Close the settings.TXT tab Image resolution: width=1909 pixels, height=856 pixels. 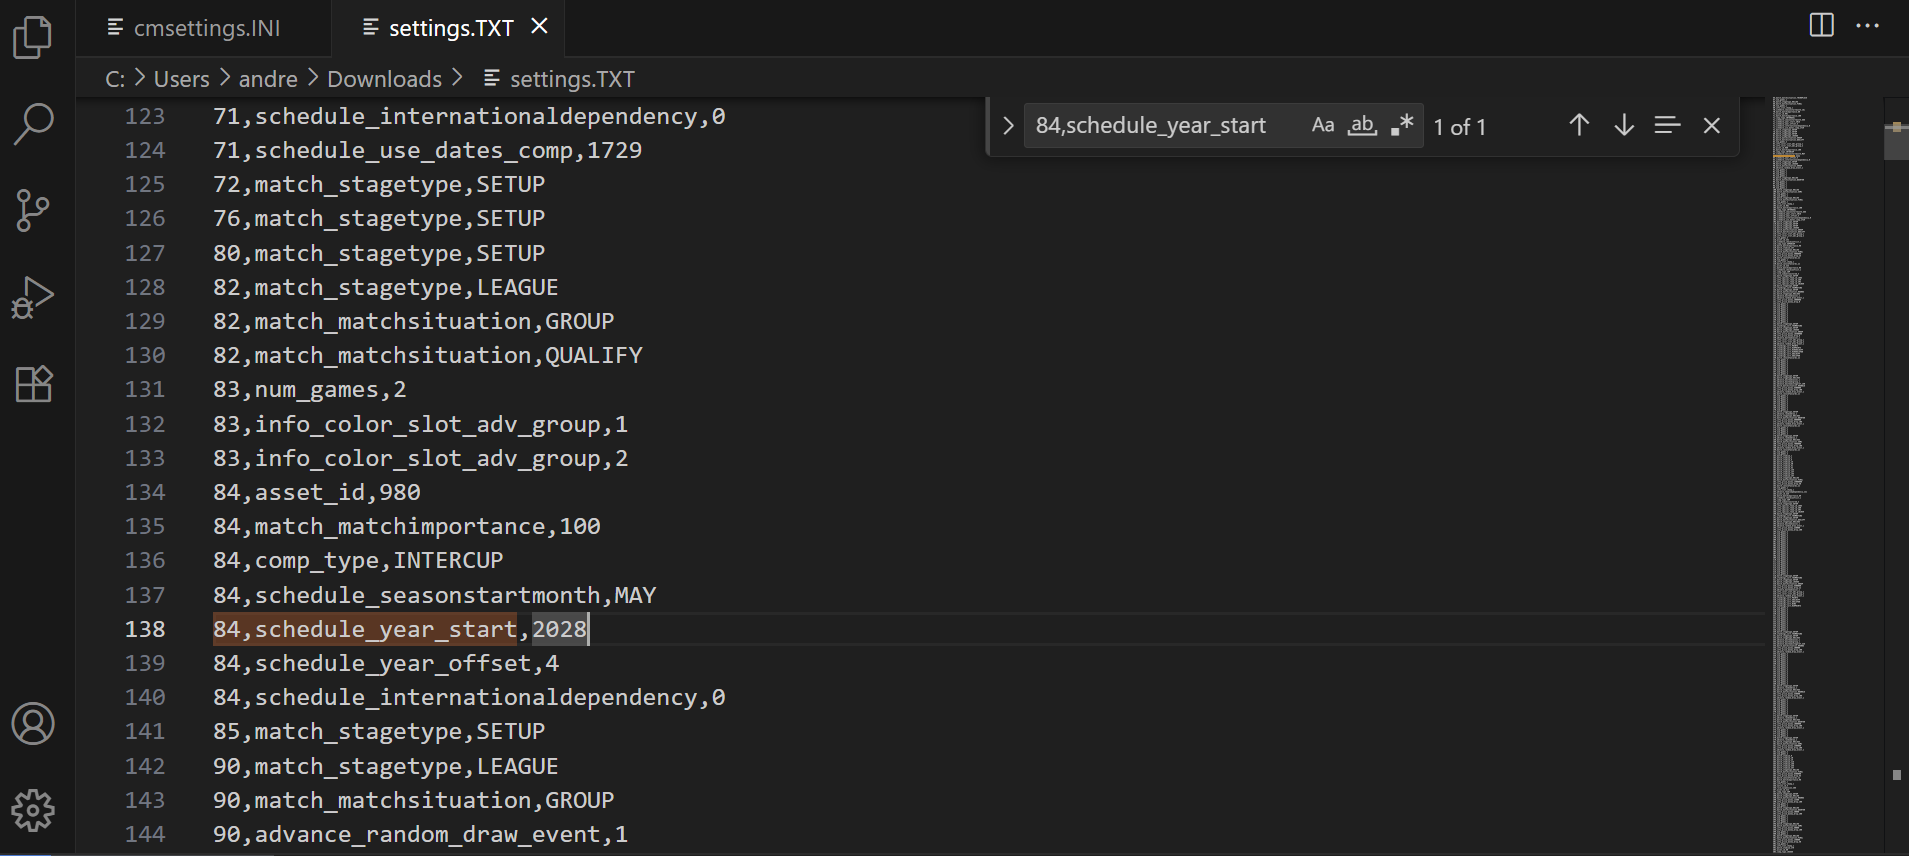tap(539, 27)
